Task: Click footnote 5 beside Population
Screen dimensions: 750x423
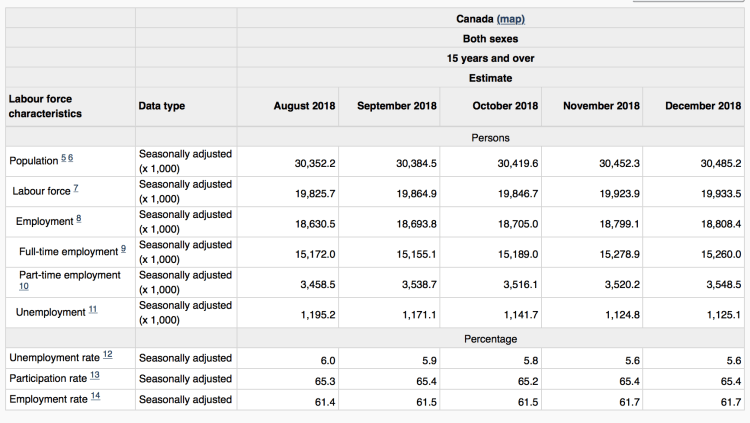Action: coord(62,160)
